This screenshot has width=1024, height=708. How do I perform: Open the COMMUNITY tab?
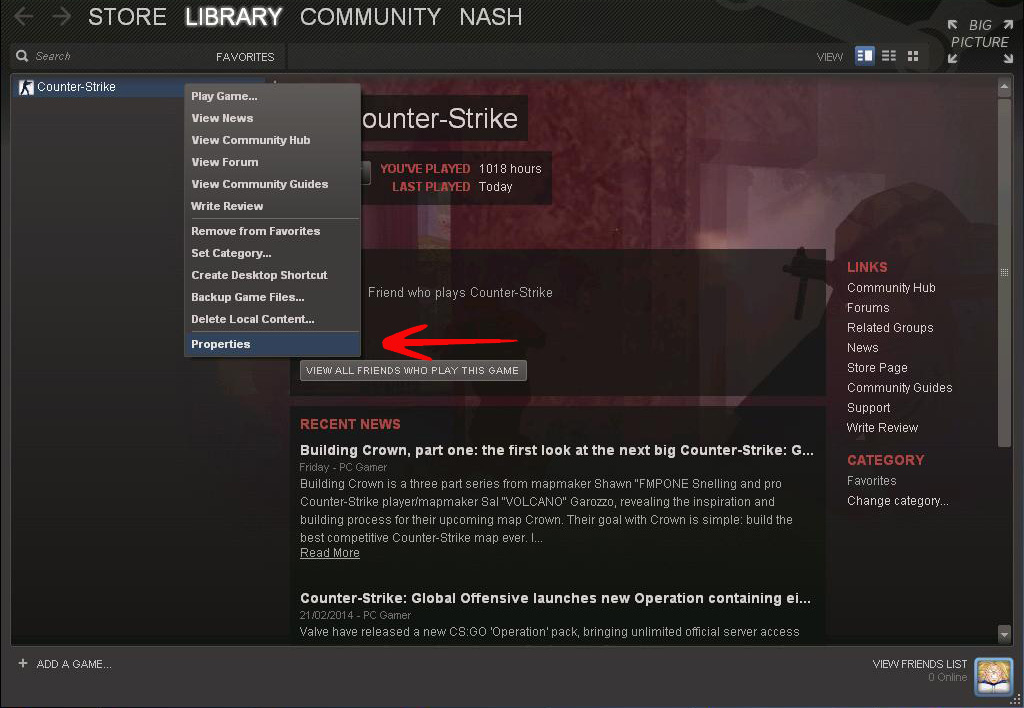point(370,16)
